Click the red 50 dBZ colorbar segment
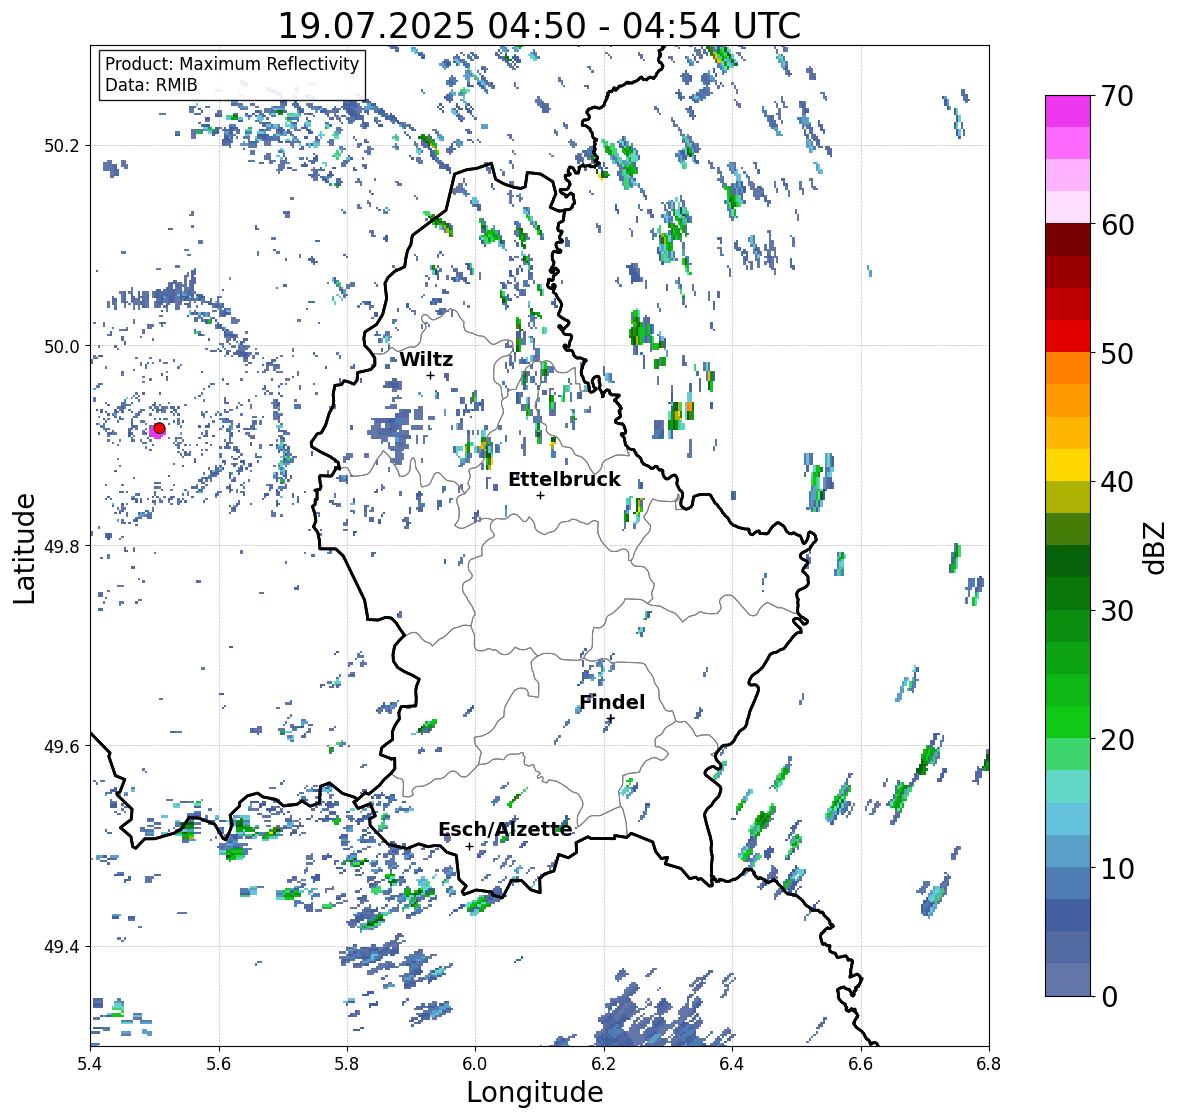Screen dimensions: 1179x1117 [x=1068, y=336]
